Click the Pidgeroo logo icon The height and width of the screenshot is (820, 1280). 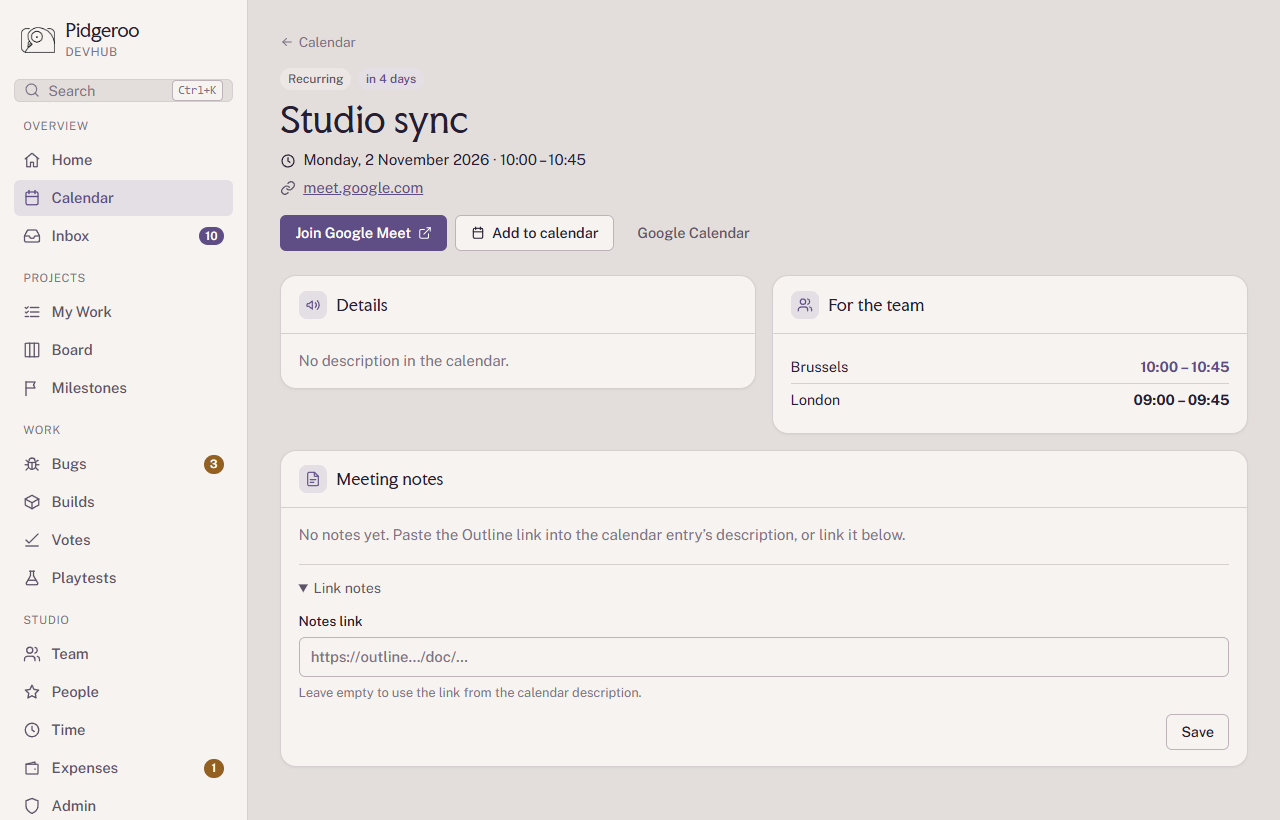tap(38, 39)
